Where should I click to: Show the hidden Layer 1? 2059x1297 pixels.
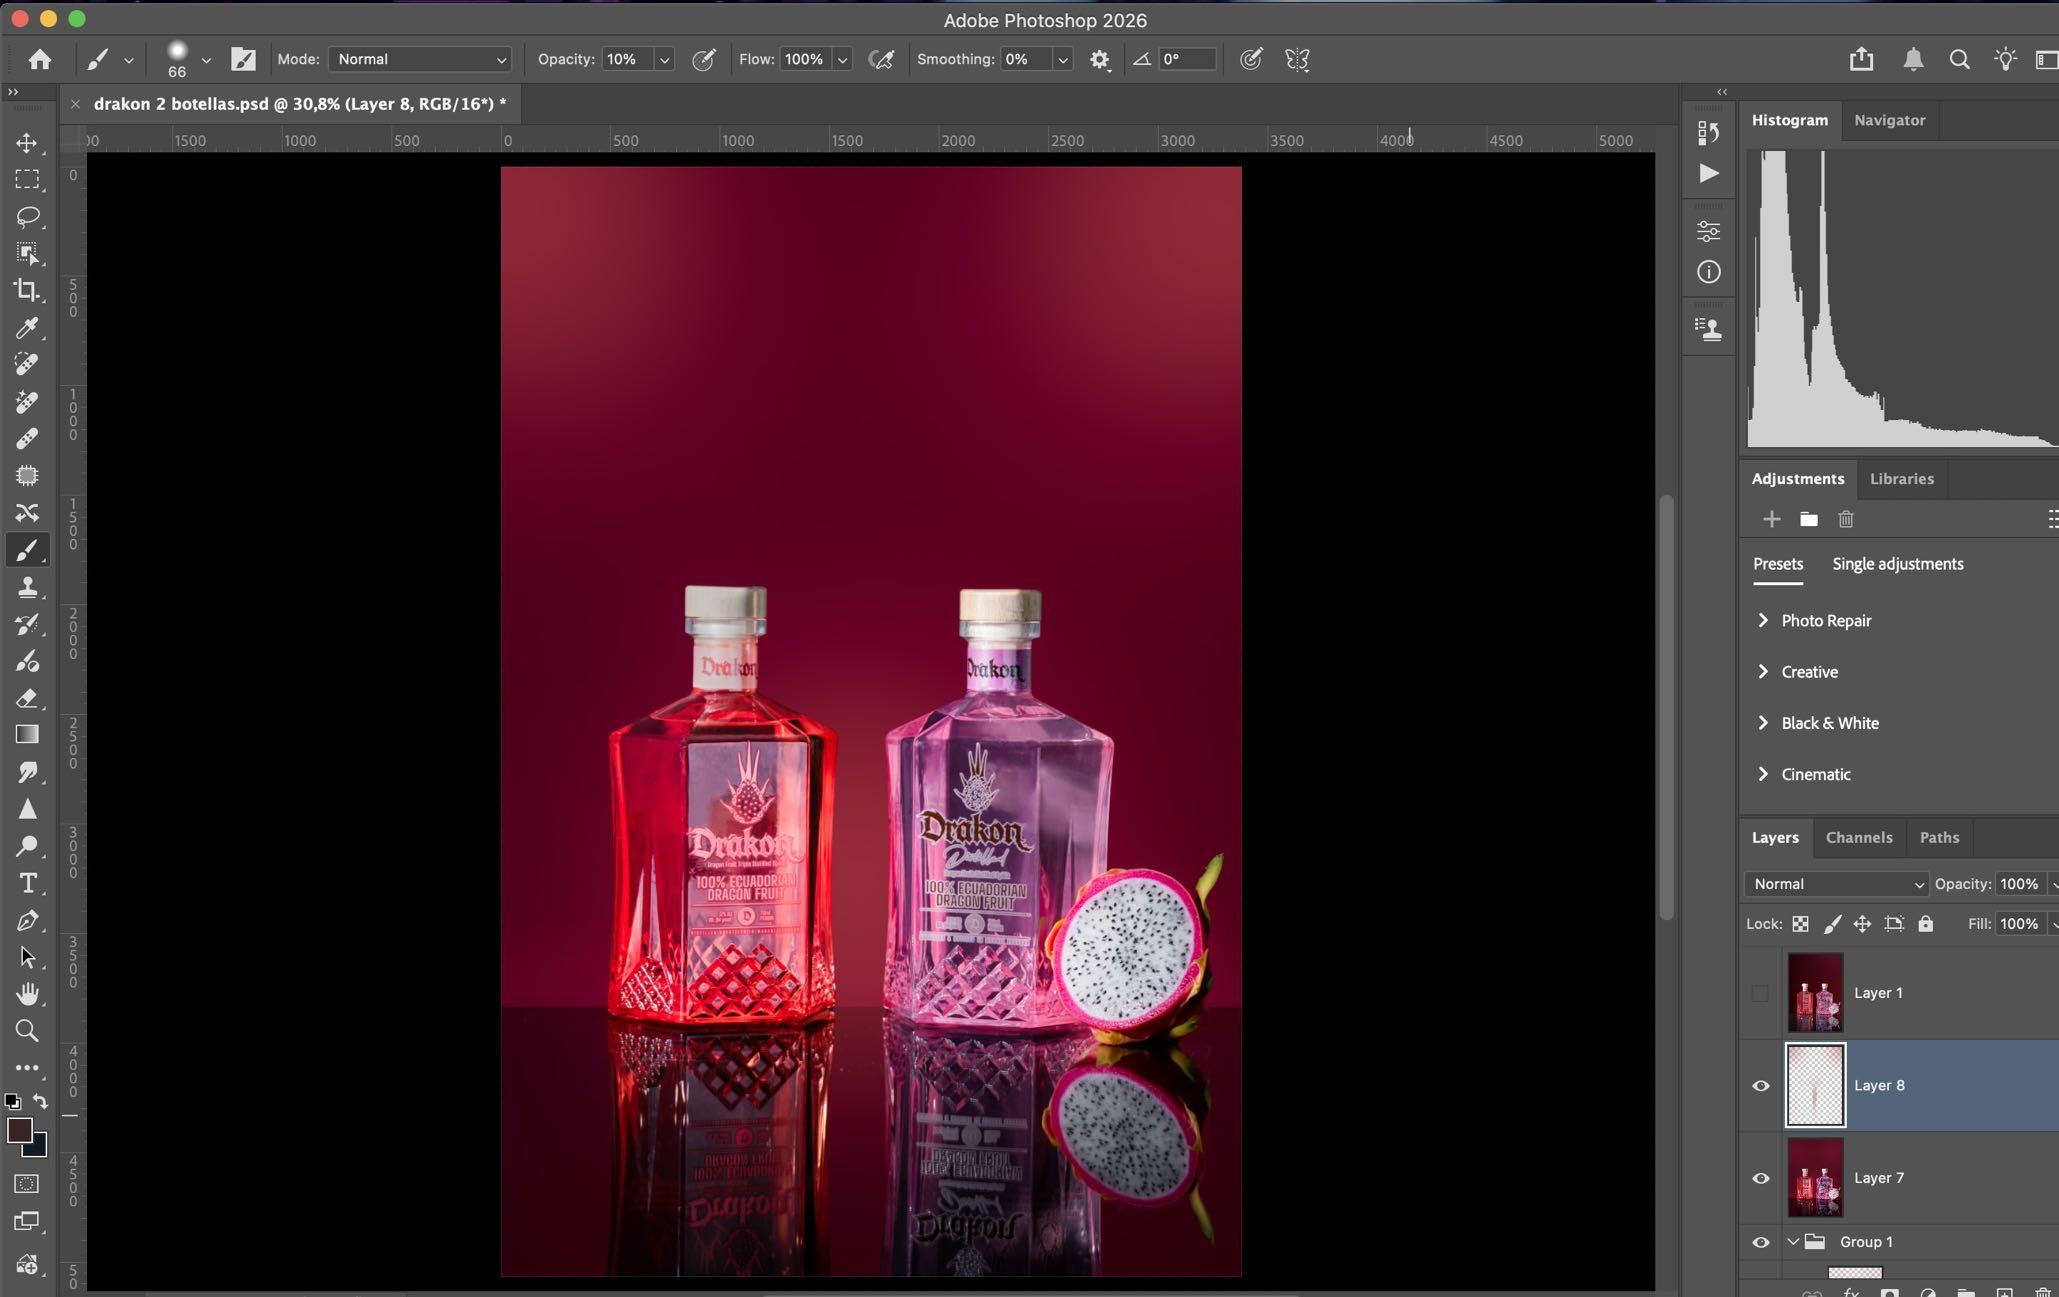1761,993
